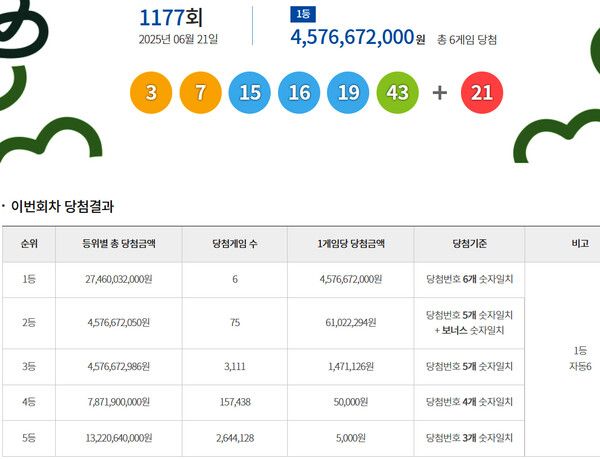Click criteria 당첨번호 4개 숫자일치
This screenshot has height=459, width=600.
[470, 402]
